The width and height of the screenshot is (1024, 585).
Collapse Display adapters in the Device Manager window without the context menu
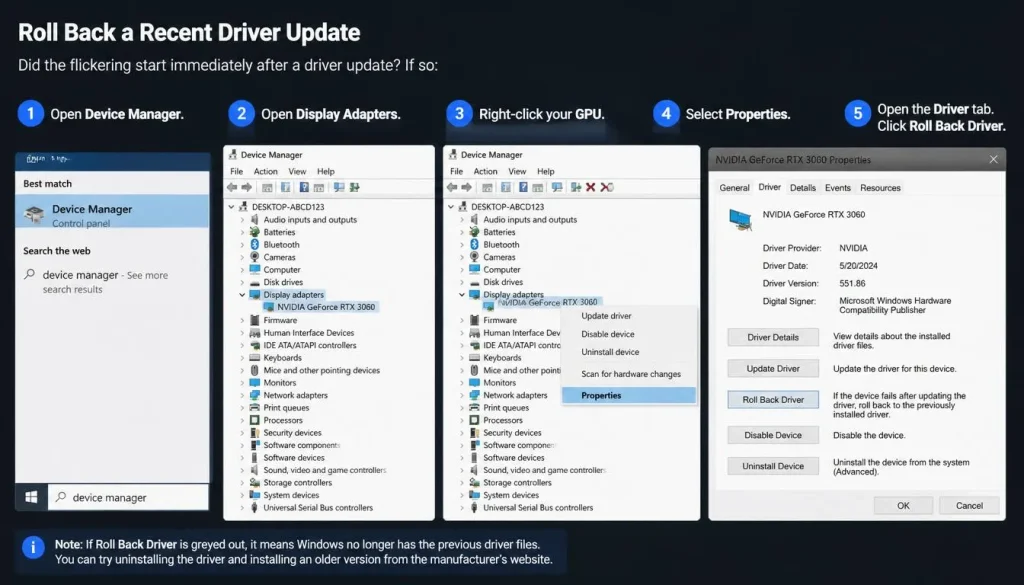click(242, 294)
